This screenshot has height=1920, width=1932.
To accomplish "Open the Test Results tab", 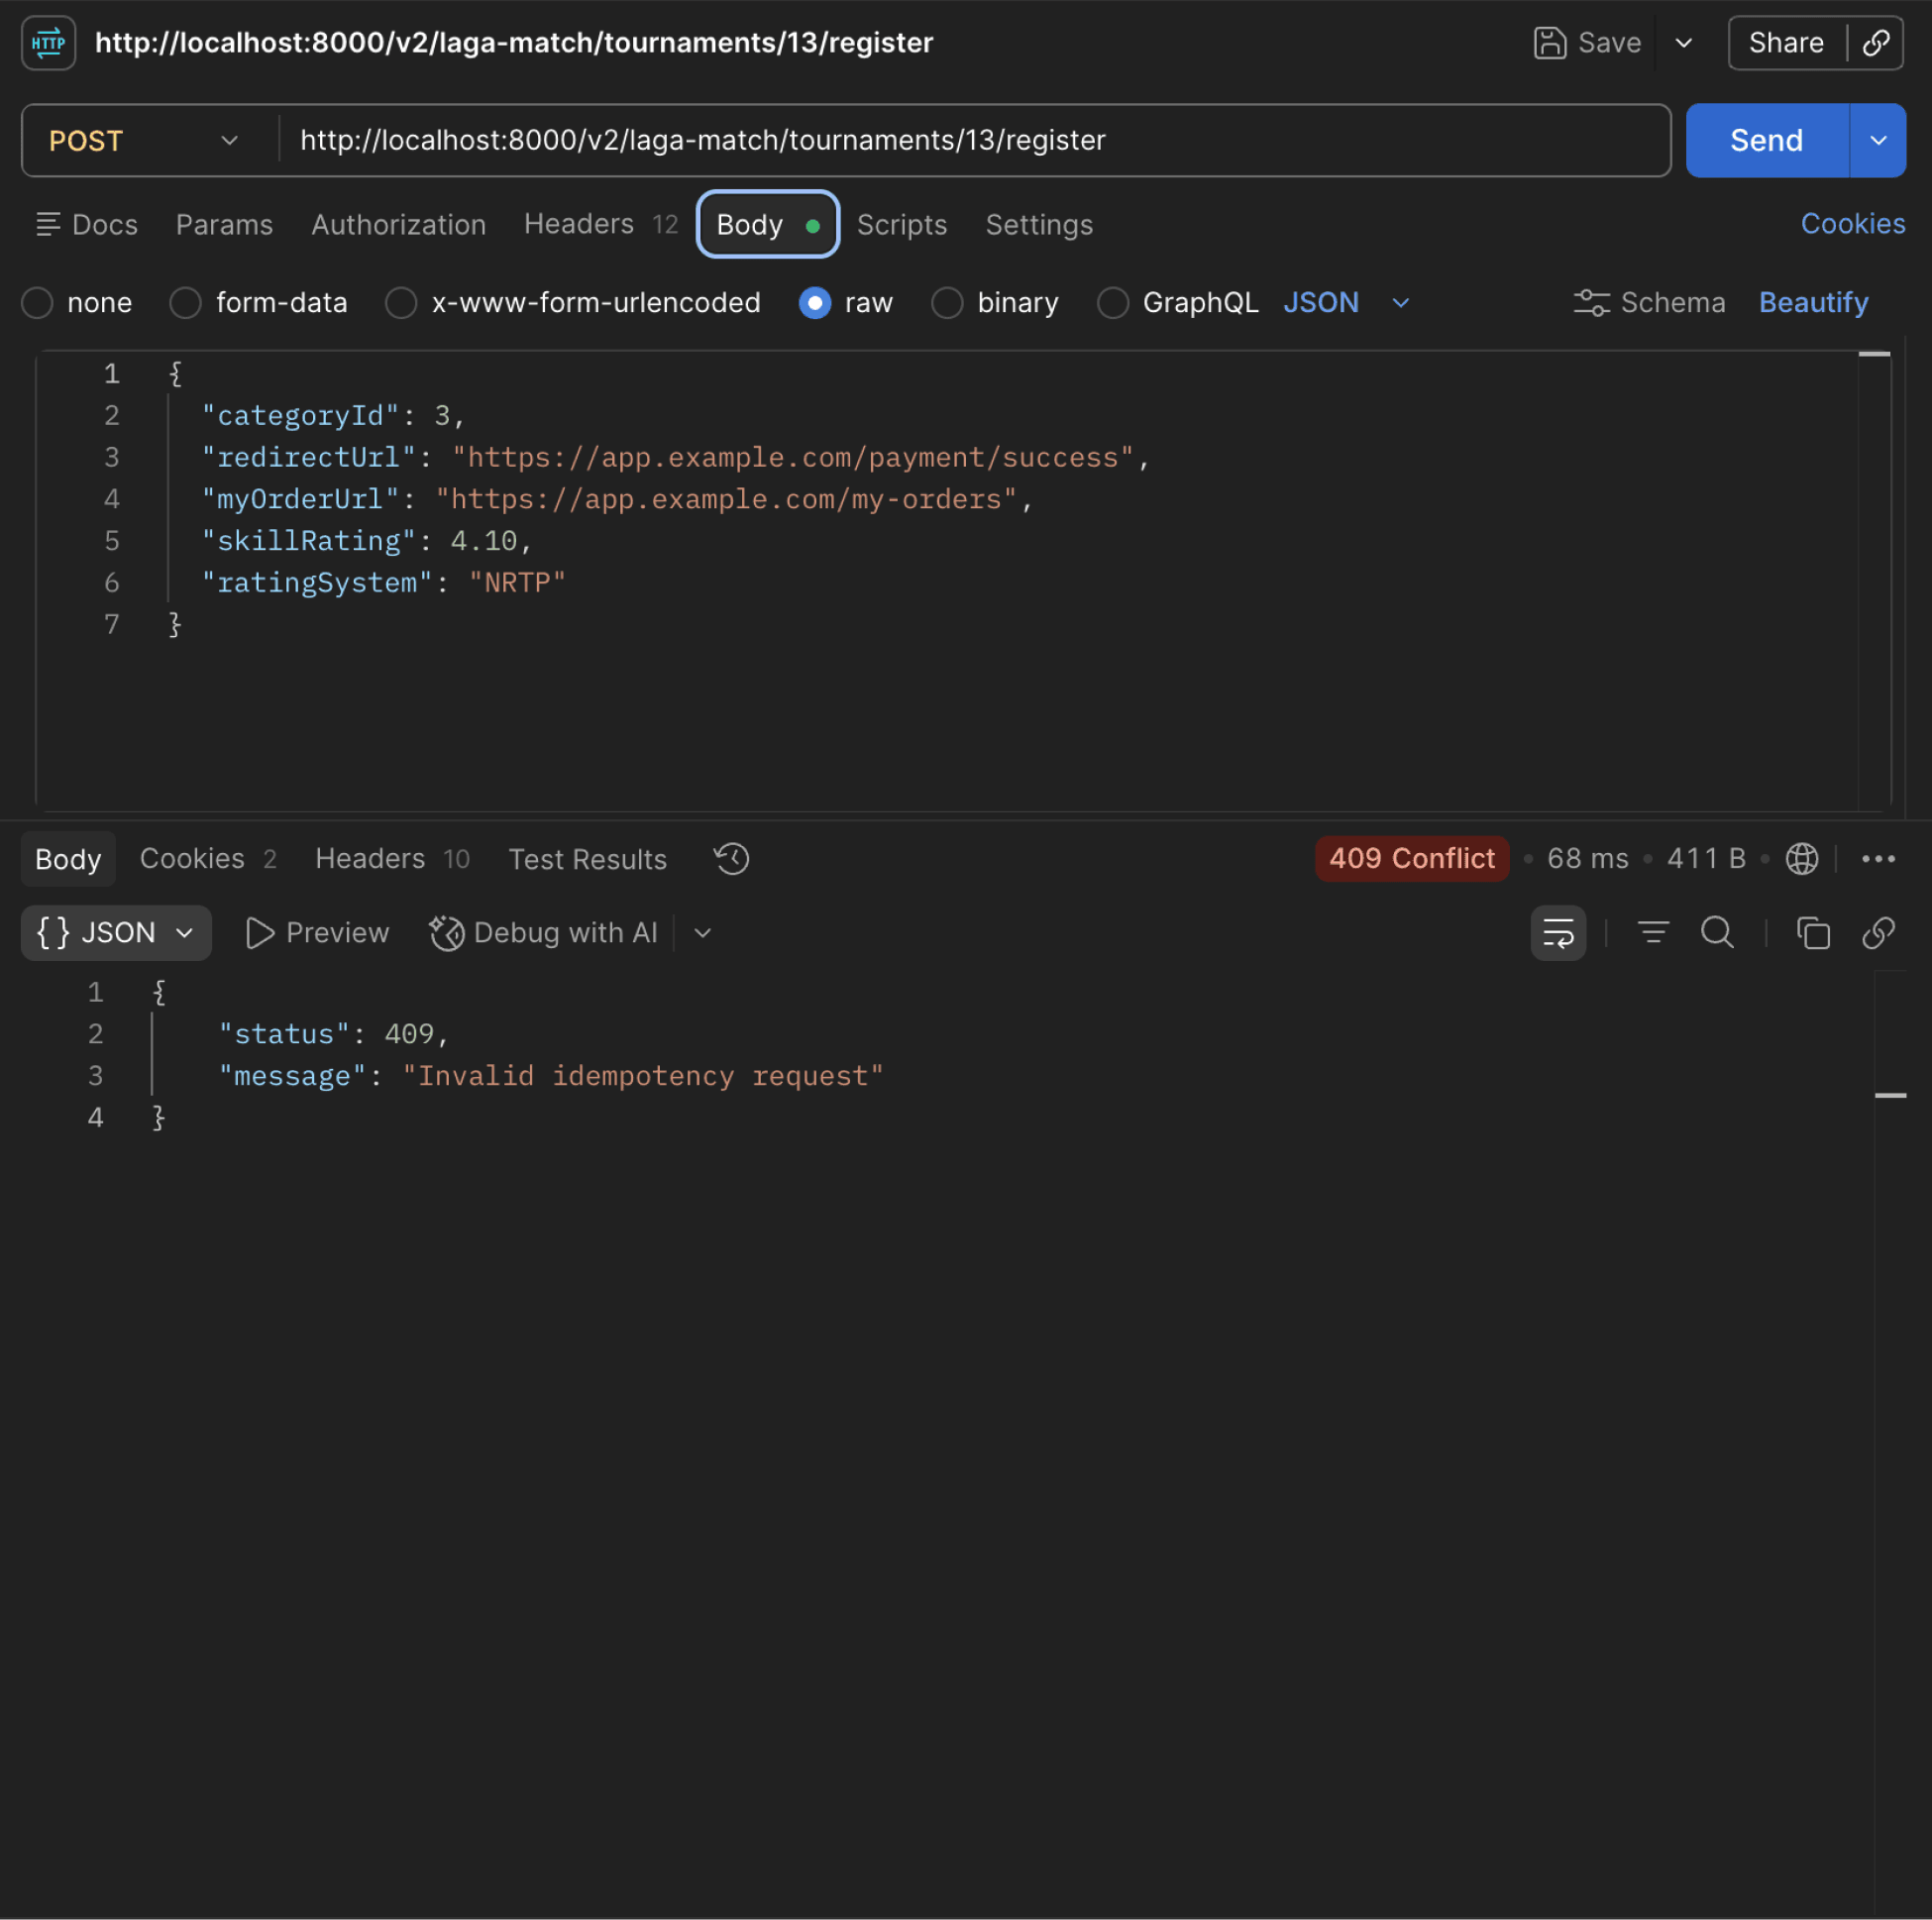I will pos(587,858).
